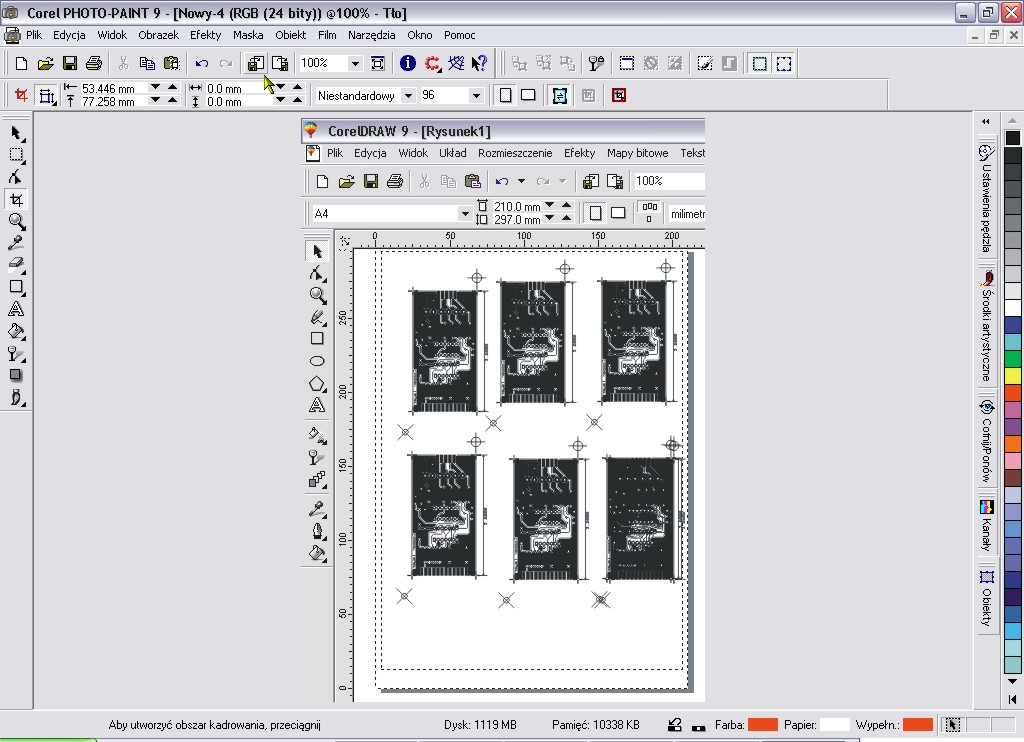
Task: Select the Crop tool in PHOTO-PAINT toolbox
Action: click(16, 199)
